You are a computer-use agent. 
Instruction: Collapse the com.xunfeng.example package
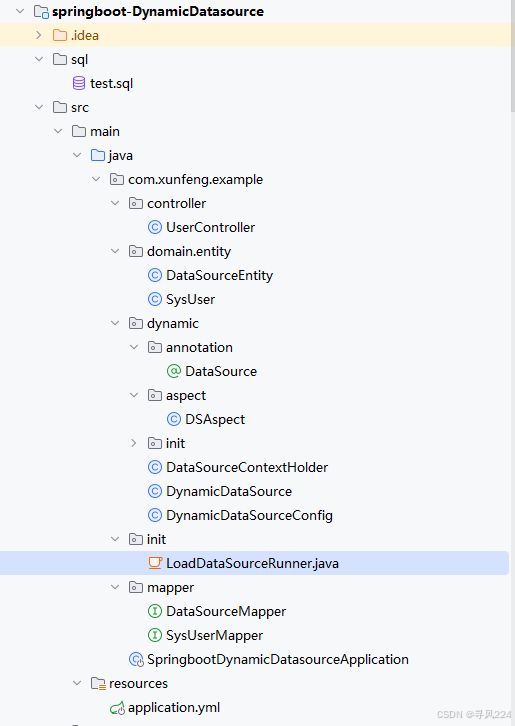(x=96, y=179)
